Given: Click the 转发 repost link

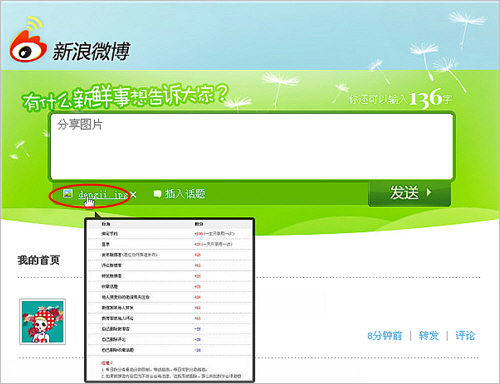Looking at the screenshot, I should [x=429, y=335].
